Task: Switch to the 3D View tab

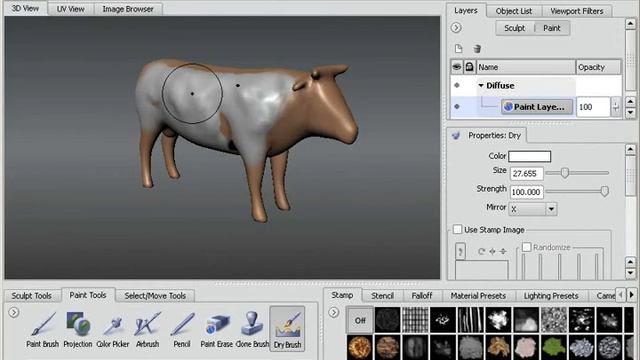Action: click(x=25, y=8)
